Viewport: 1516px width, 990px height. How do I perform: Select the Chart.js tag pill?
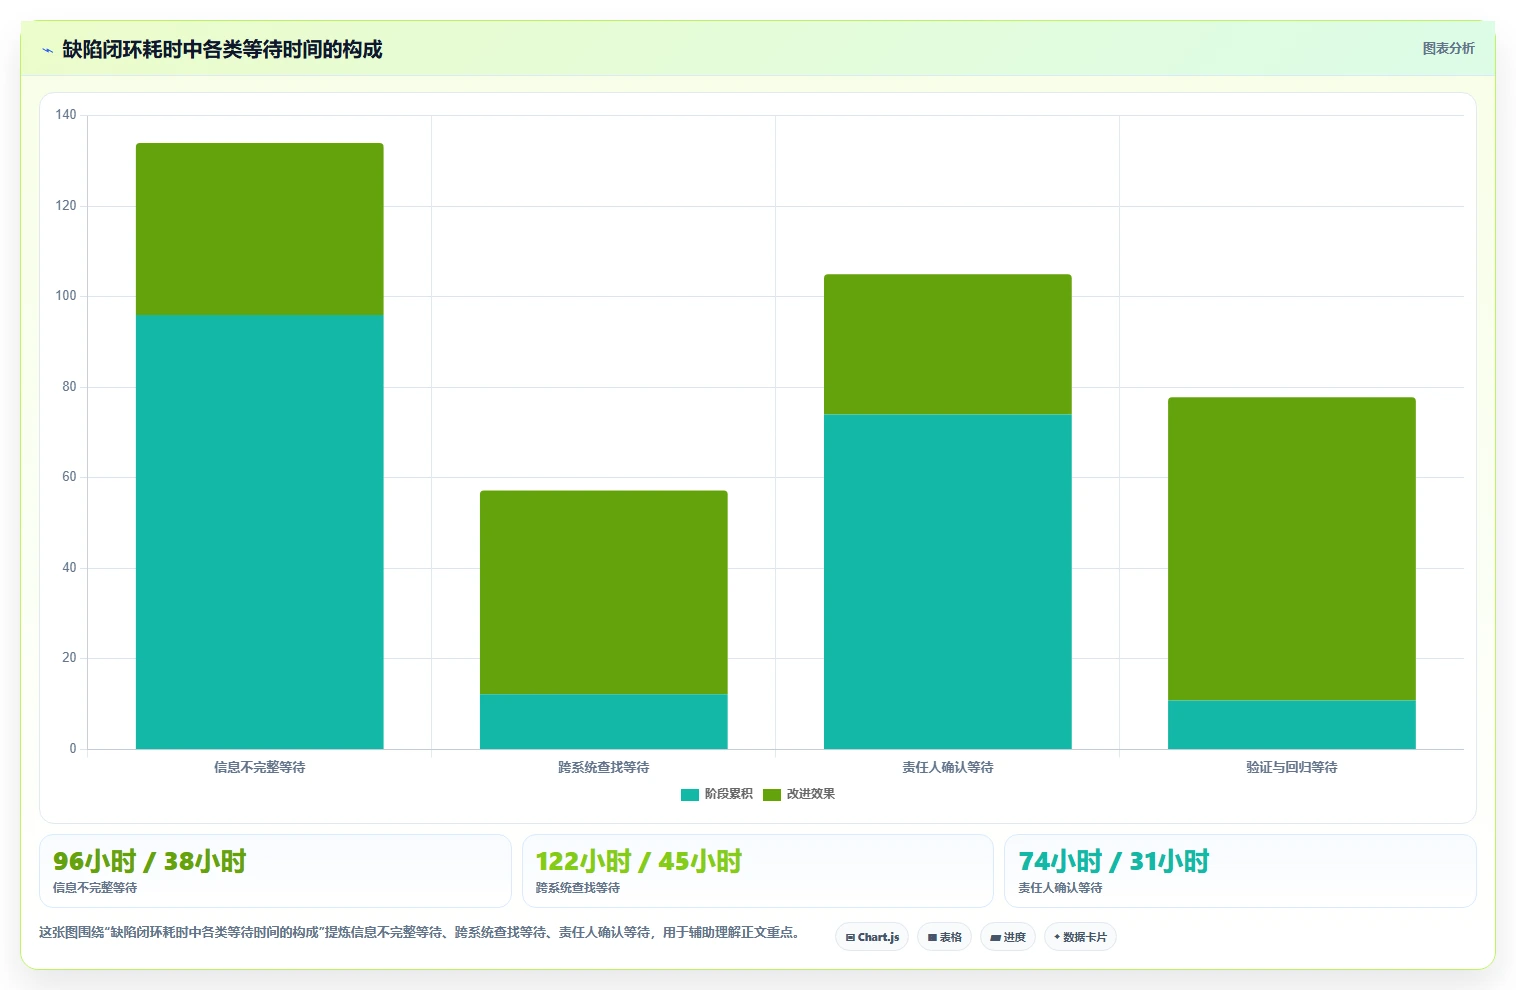(872, 937)
